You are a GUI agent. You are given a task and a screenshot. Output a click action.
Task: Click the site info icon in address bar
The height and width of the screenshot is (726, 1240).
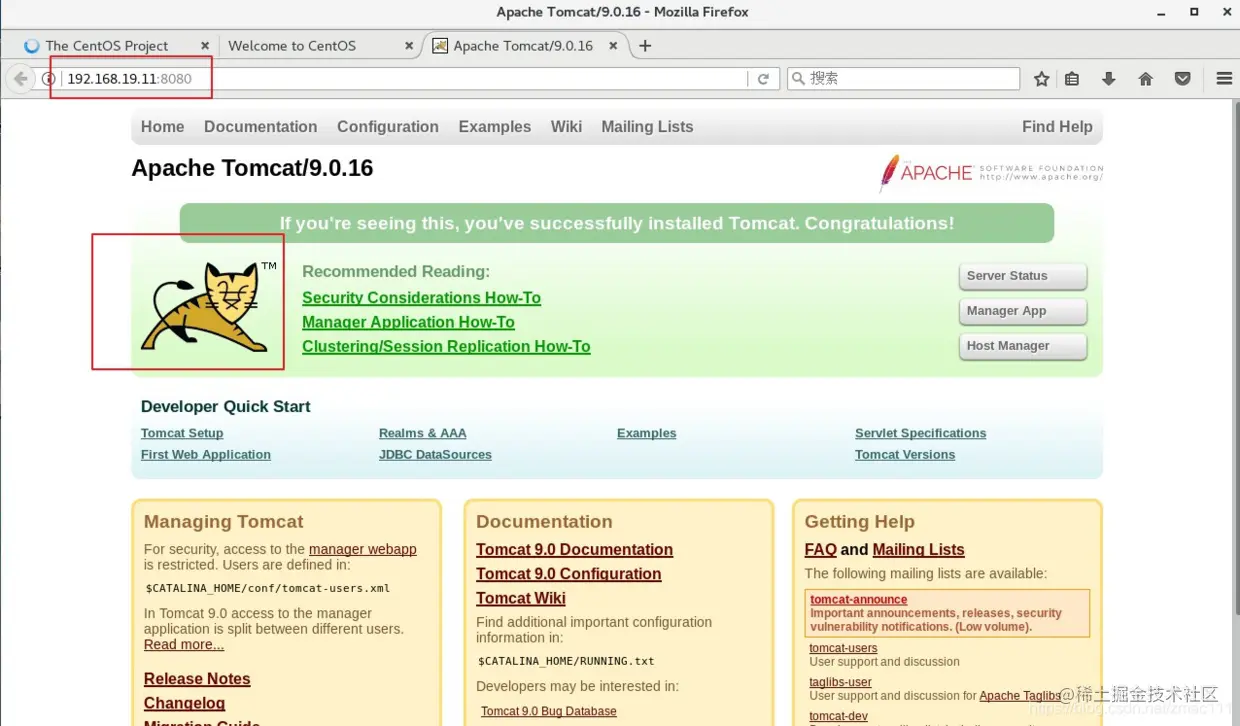[x=48, y=79]
